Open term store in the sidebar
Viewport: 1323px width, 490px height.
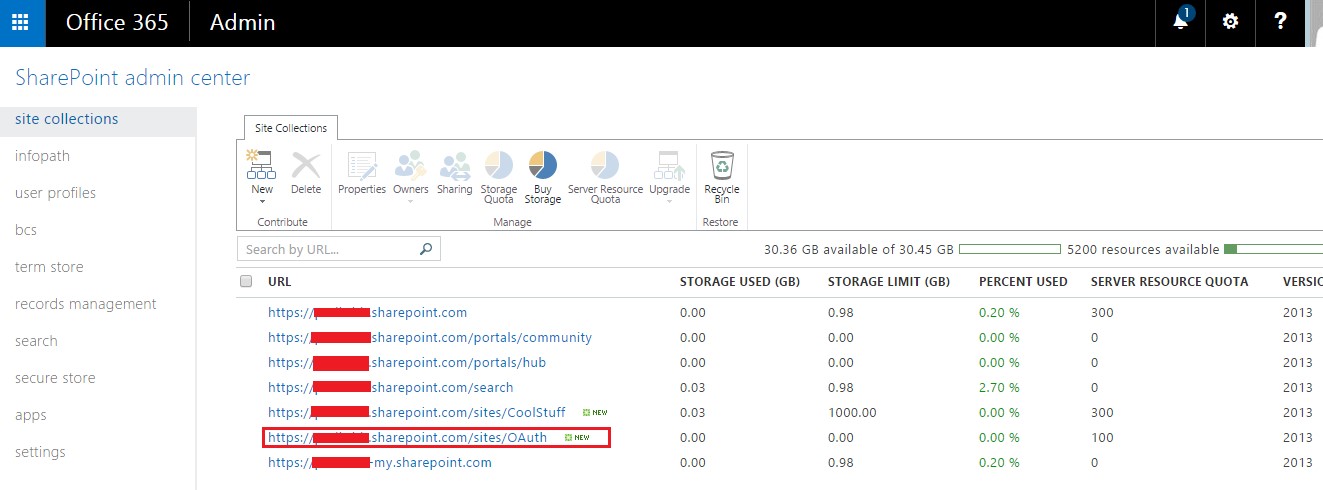pos(49,267)
